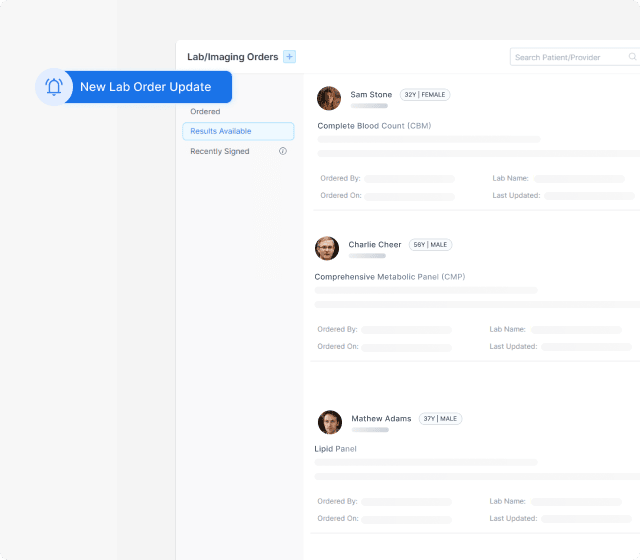
Task: Open Mathew Adams's profile photo
Action: 330,422
